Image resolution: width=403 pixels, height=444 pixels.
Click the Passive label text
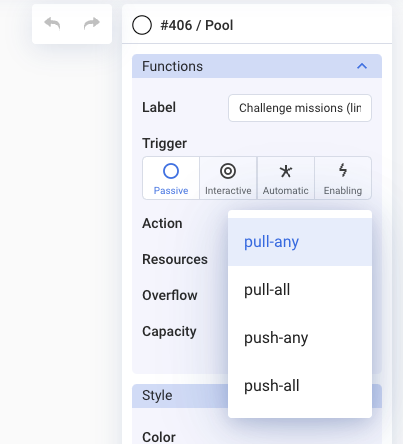171,191
